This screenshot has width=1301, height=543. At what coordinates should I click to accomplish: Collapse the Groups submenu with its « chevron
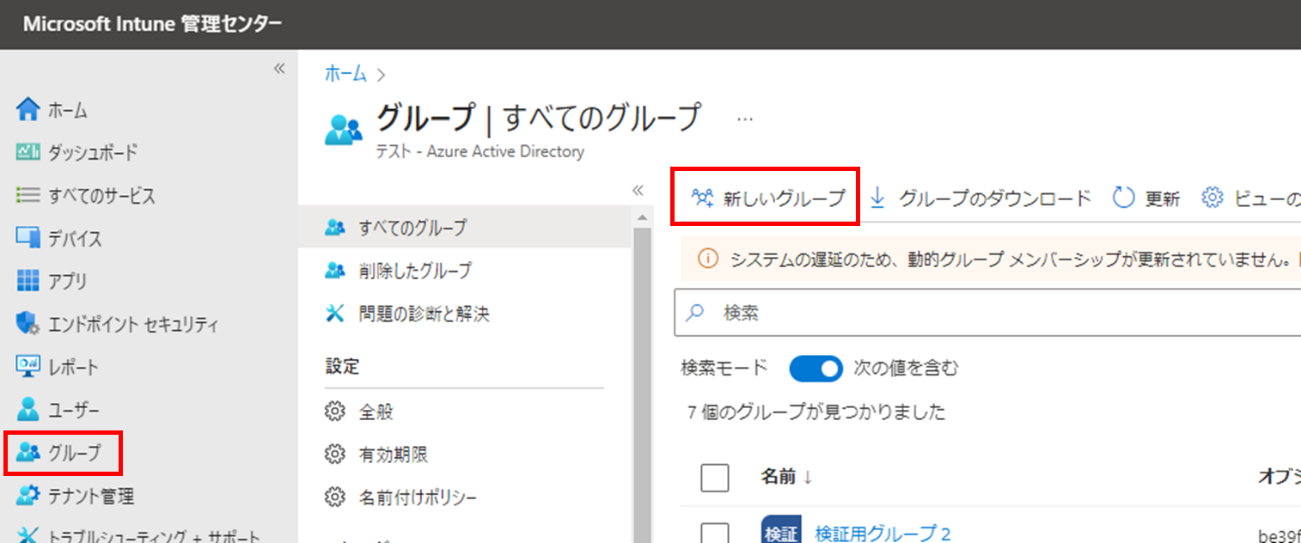638,190
